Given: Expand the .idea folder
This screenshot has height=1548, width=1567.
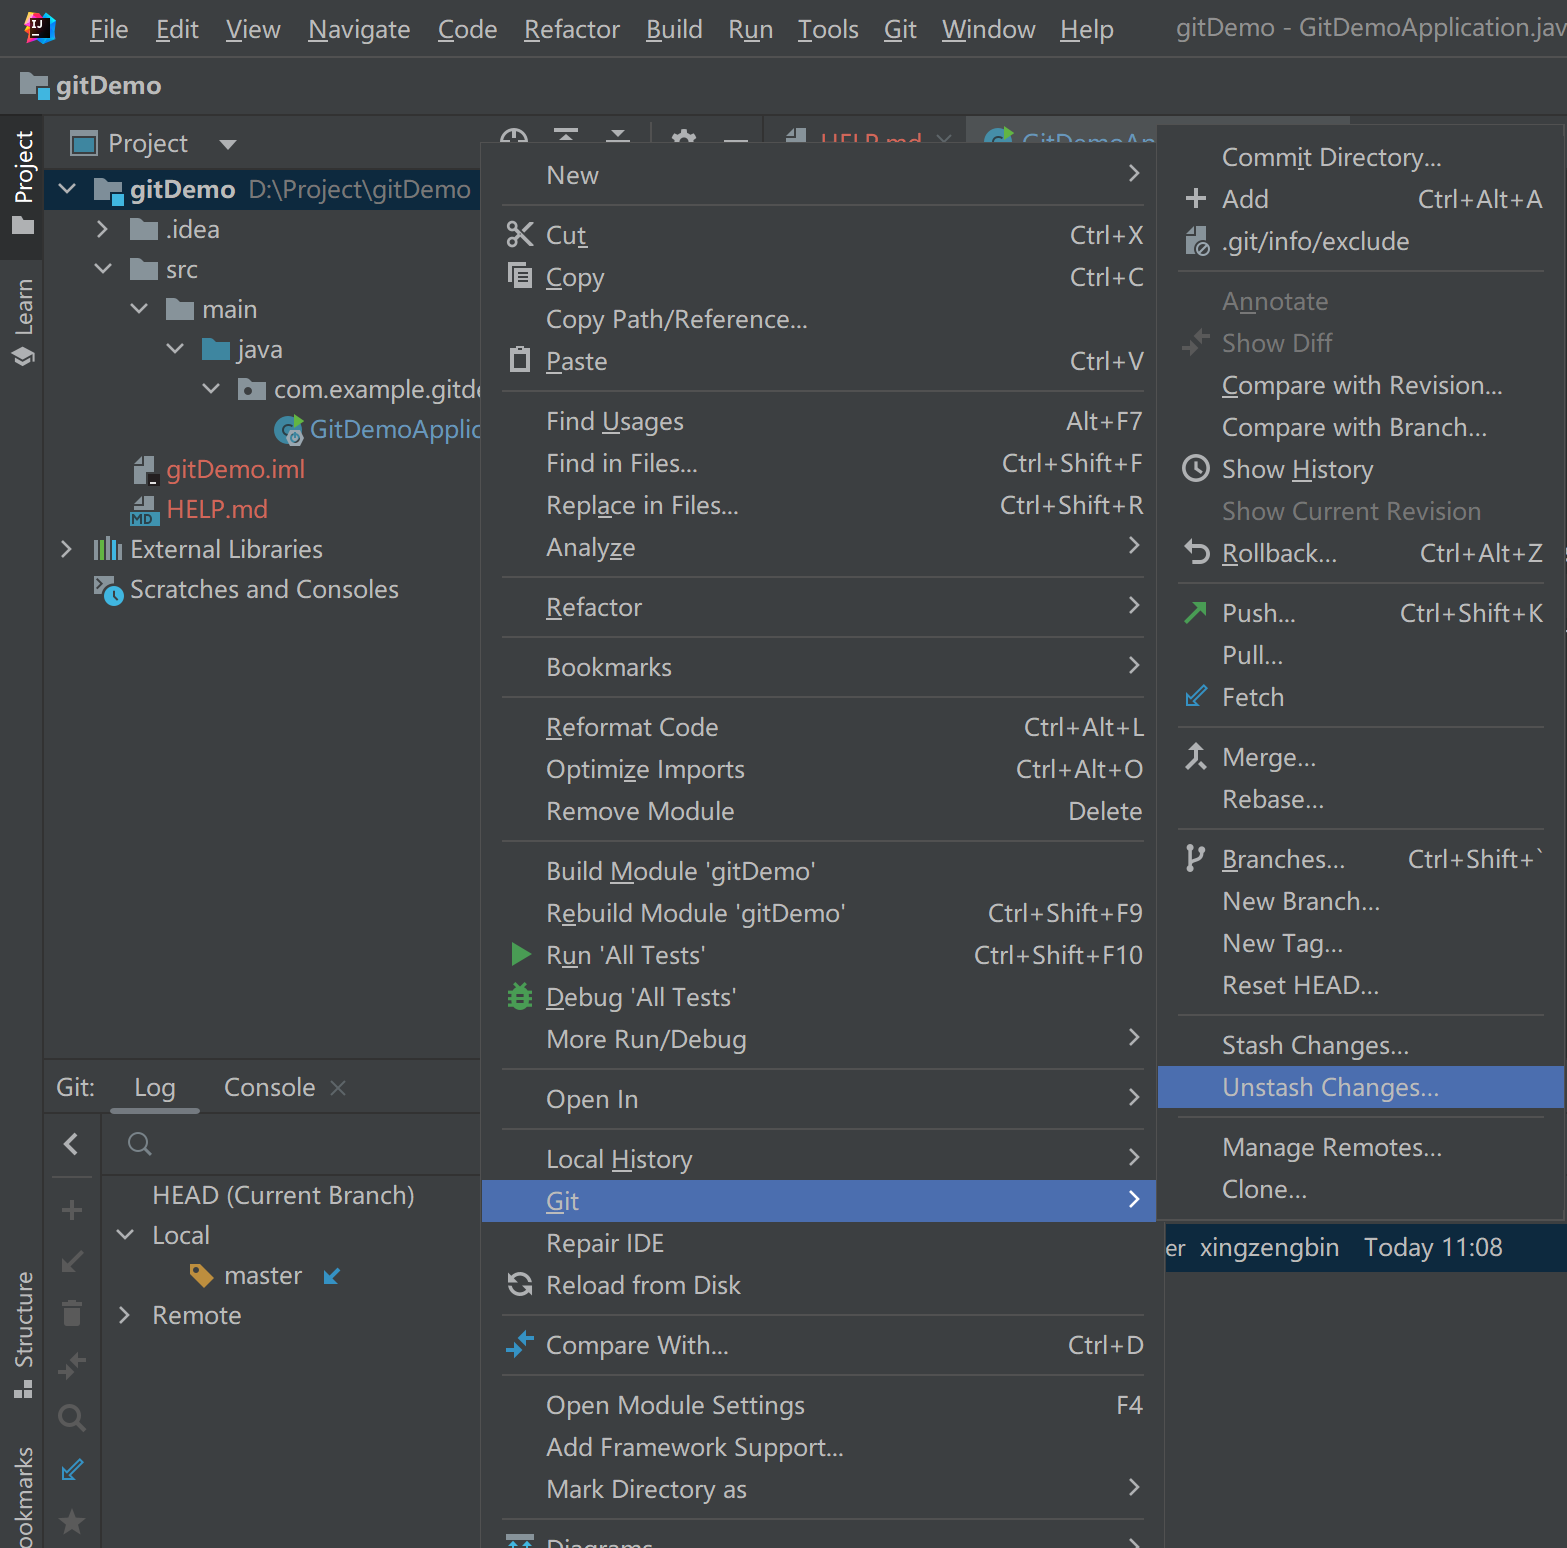Looking at the screenshot, I should 102,229.
